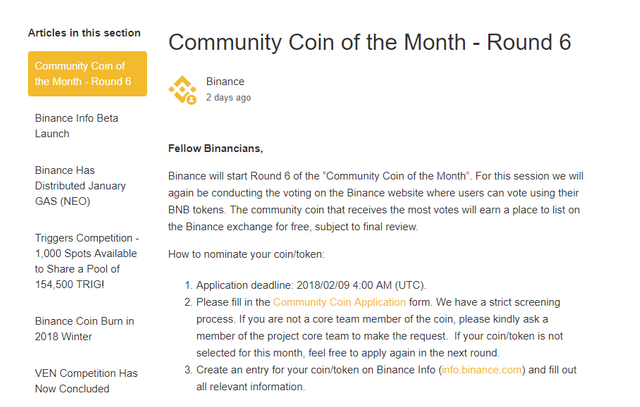Click the user badge on Binance avatar
The height and width of the screenshot is (407, 640).
[191, 99]
